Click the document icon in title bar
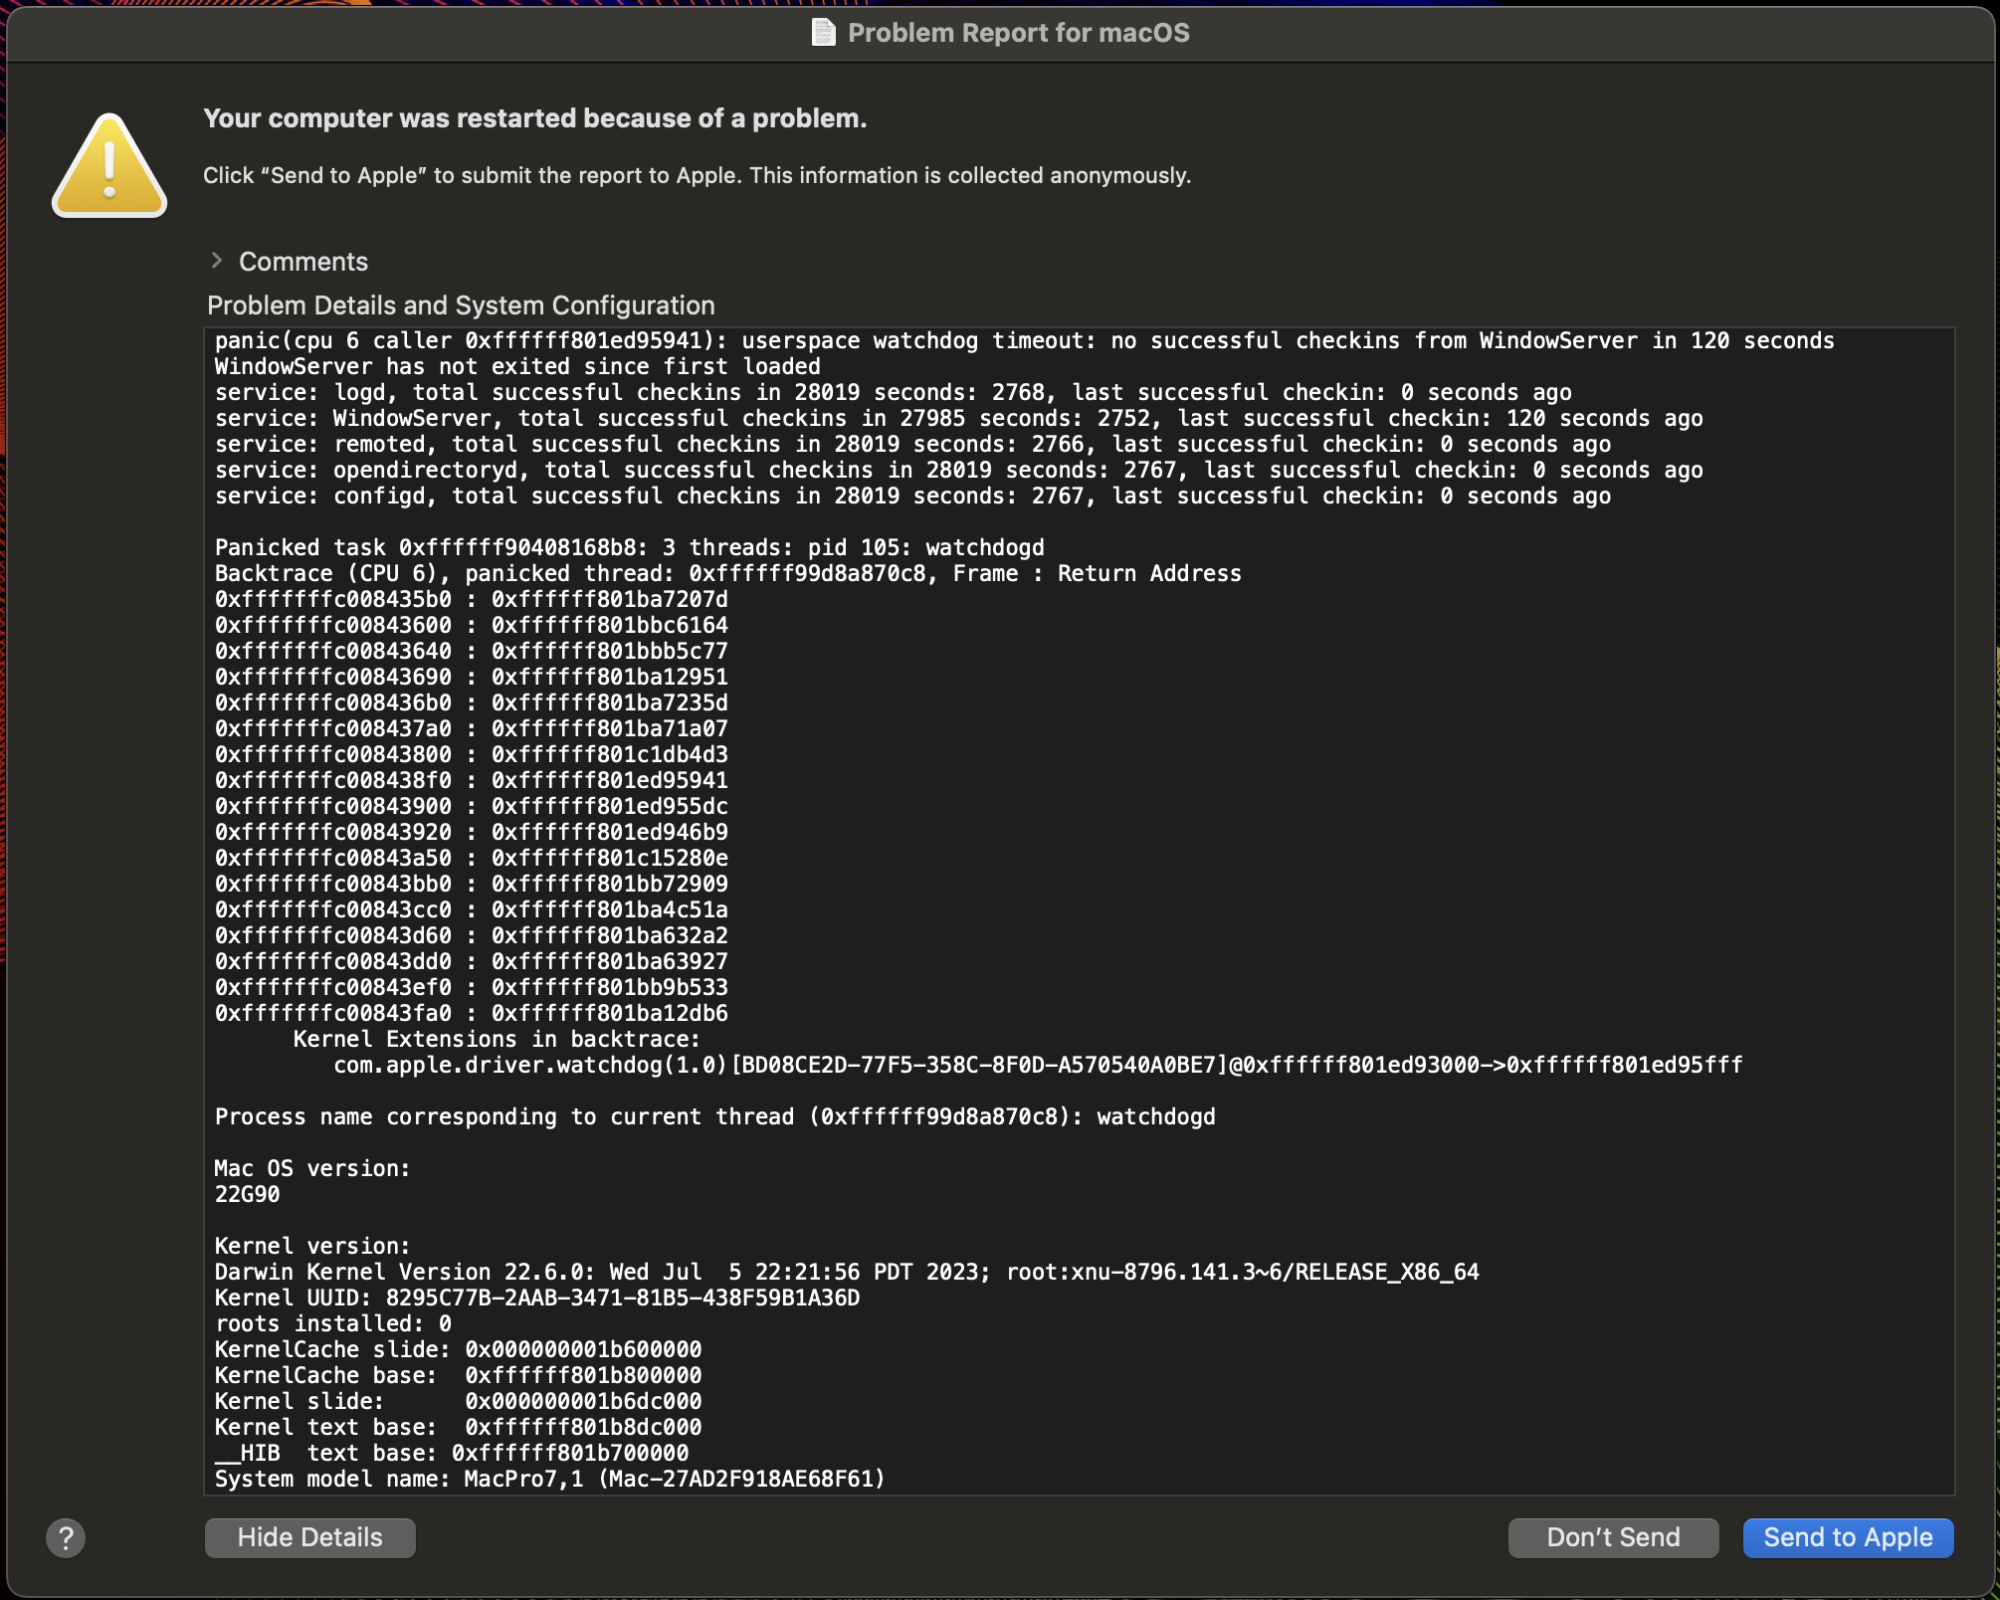 coord(823,33)
